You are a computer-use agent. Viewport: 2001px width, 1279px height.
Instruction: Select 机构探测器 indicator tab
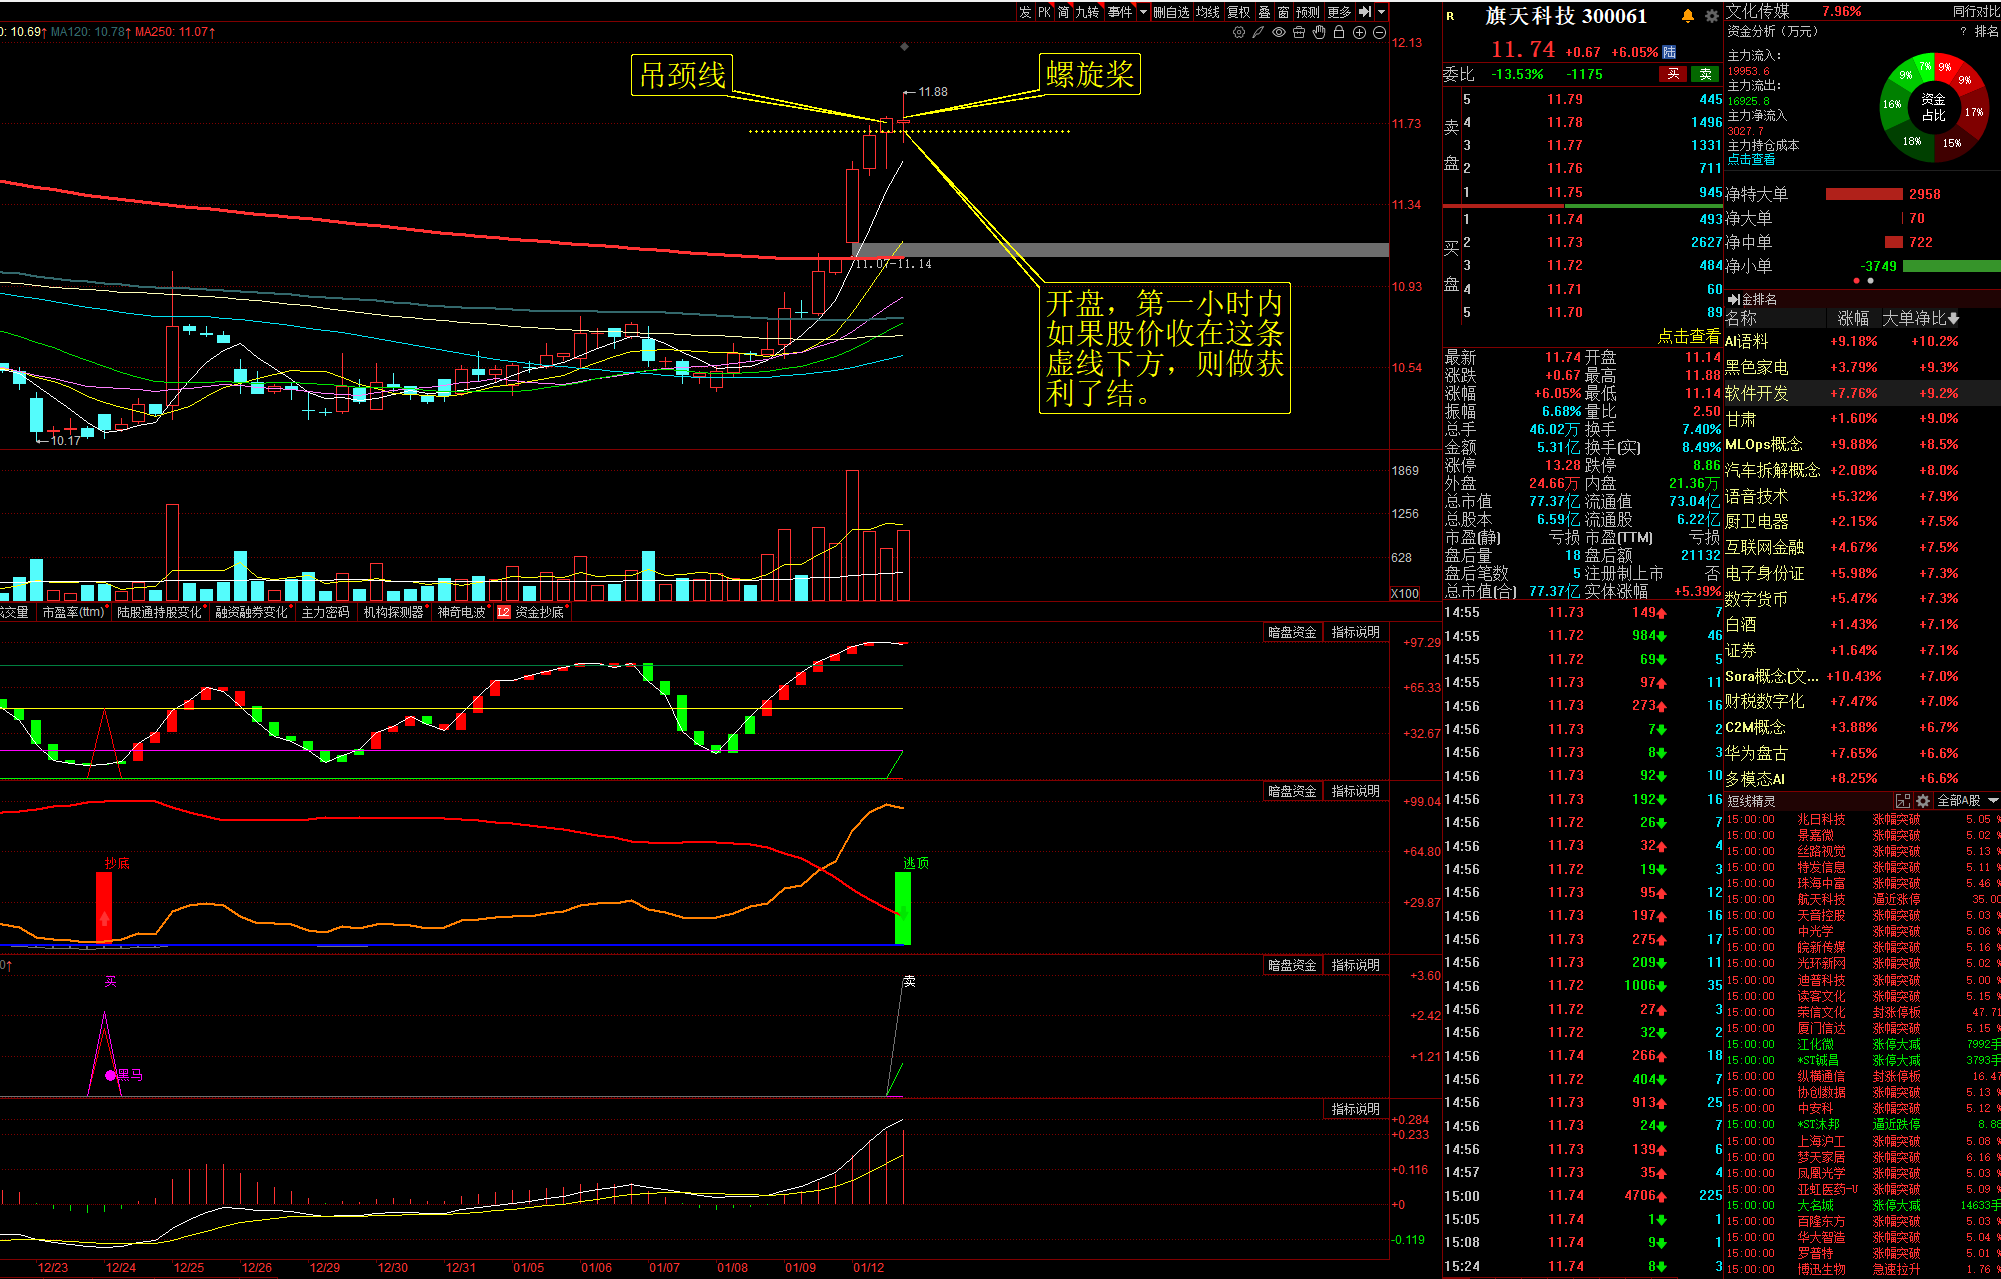(393, 612)
